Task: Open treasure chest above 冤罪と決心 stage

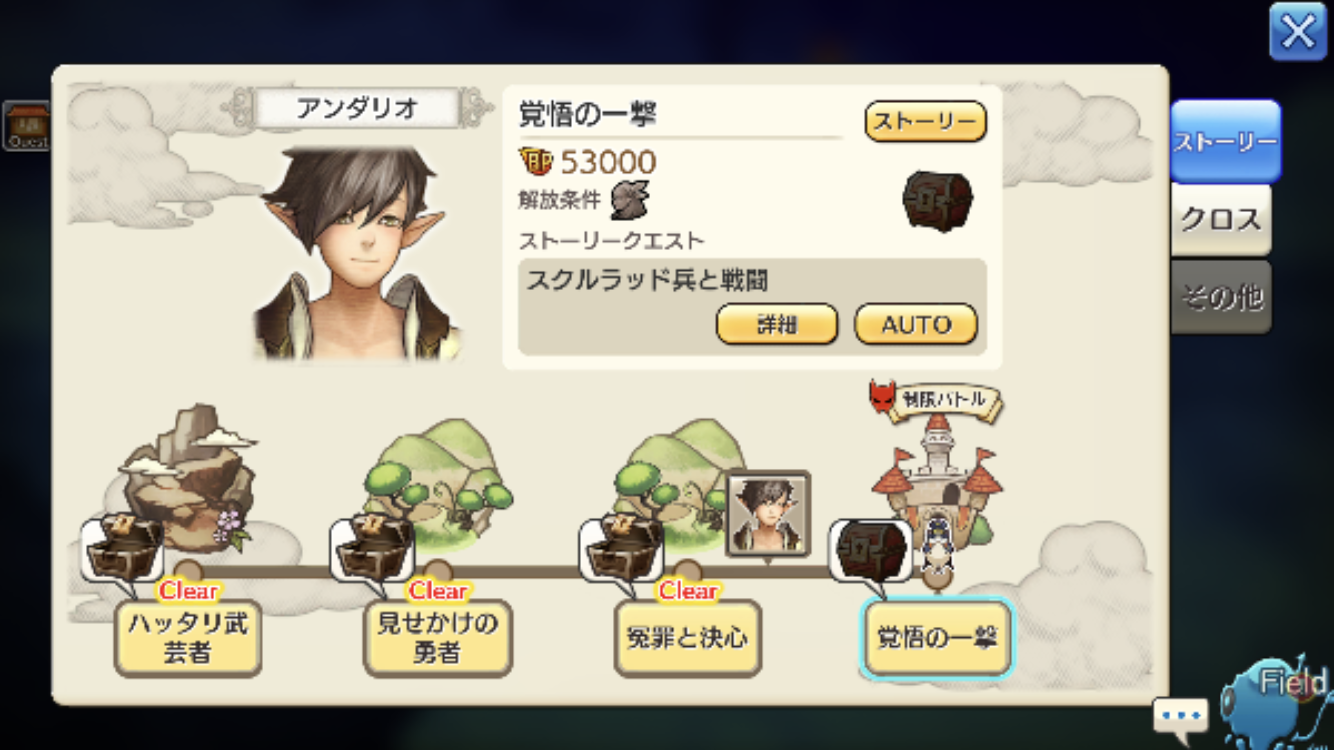Action: coord(622,549)
